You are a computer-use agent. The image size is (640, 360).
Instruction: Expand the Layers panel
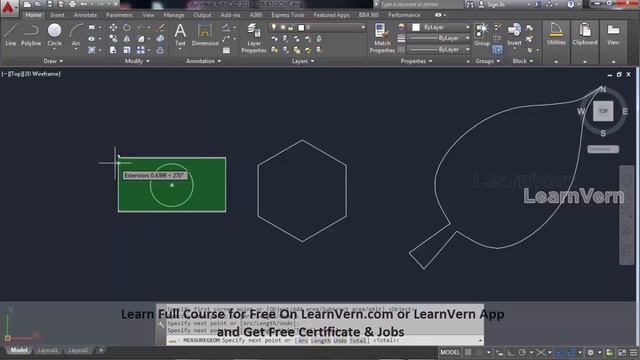click(x=303, y=61)
